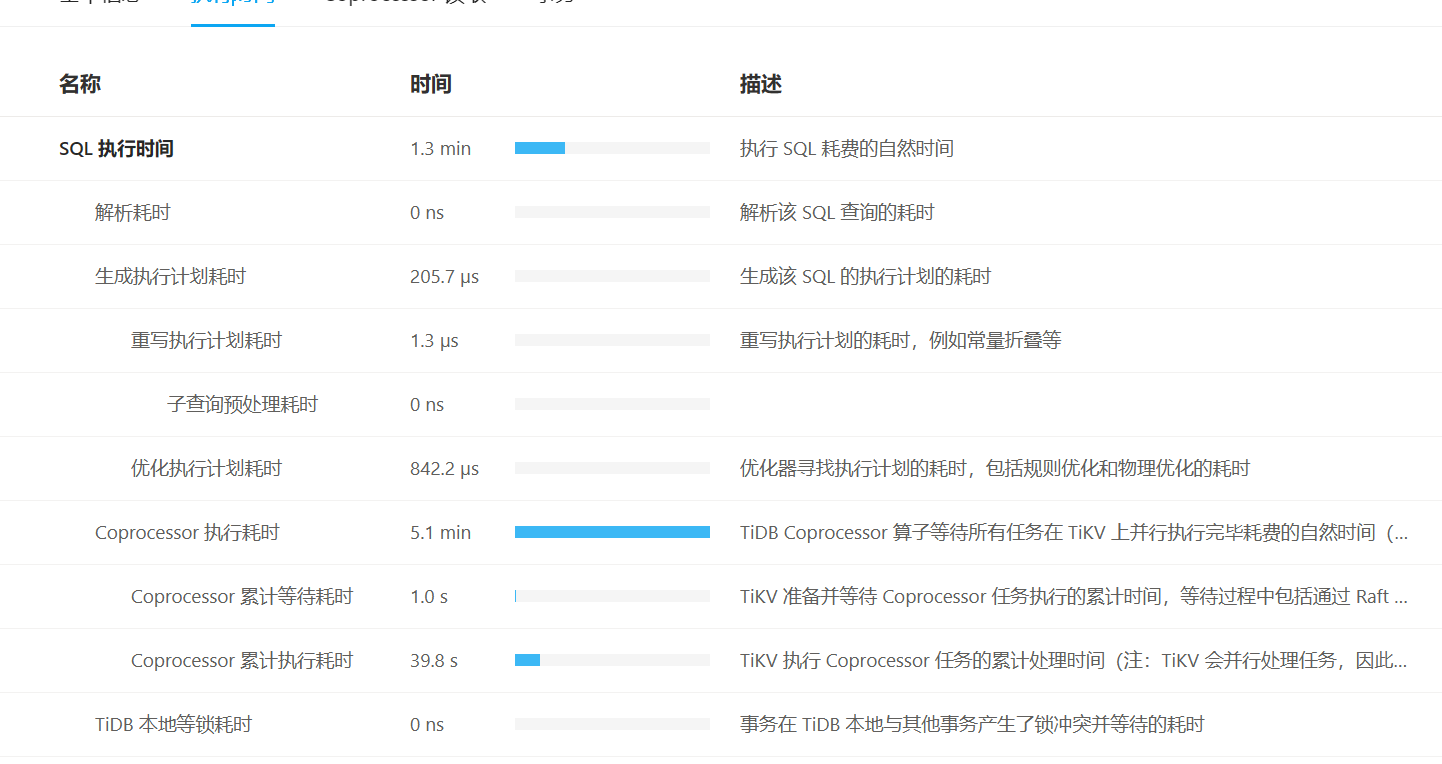Select the TiDB 本地等锁耗时 row label

173,725
